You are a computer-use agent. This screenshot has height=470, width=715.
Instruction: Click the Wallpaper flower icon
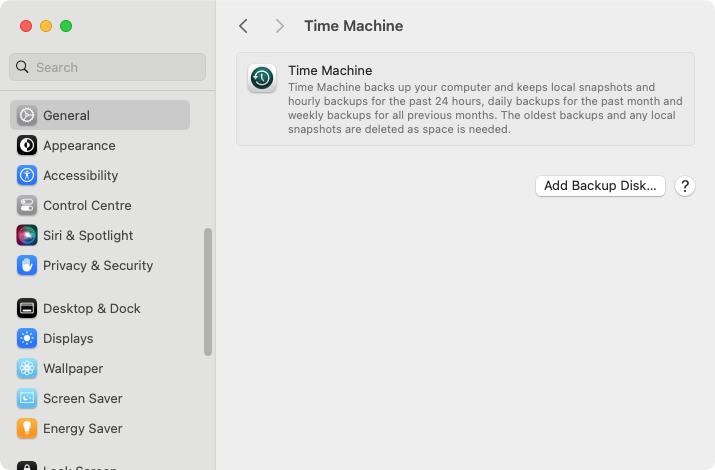click(x=27, y=368)
